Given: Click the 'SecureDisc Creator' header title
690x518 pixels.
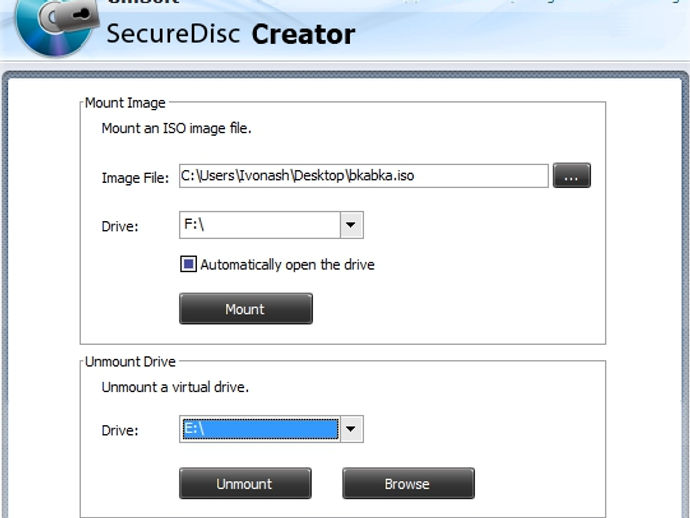Looking at the screenshot, I should (x=231, y=34).
